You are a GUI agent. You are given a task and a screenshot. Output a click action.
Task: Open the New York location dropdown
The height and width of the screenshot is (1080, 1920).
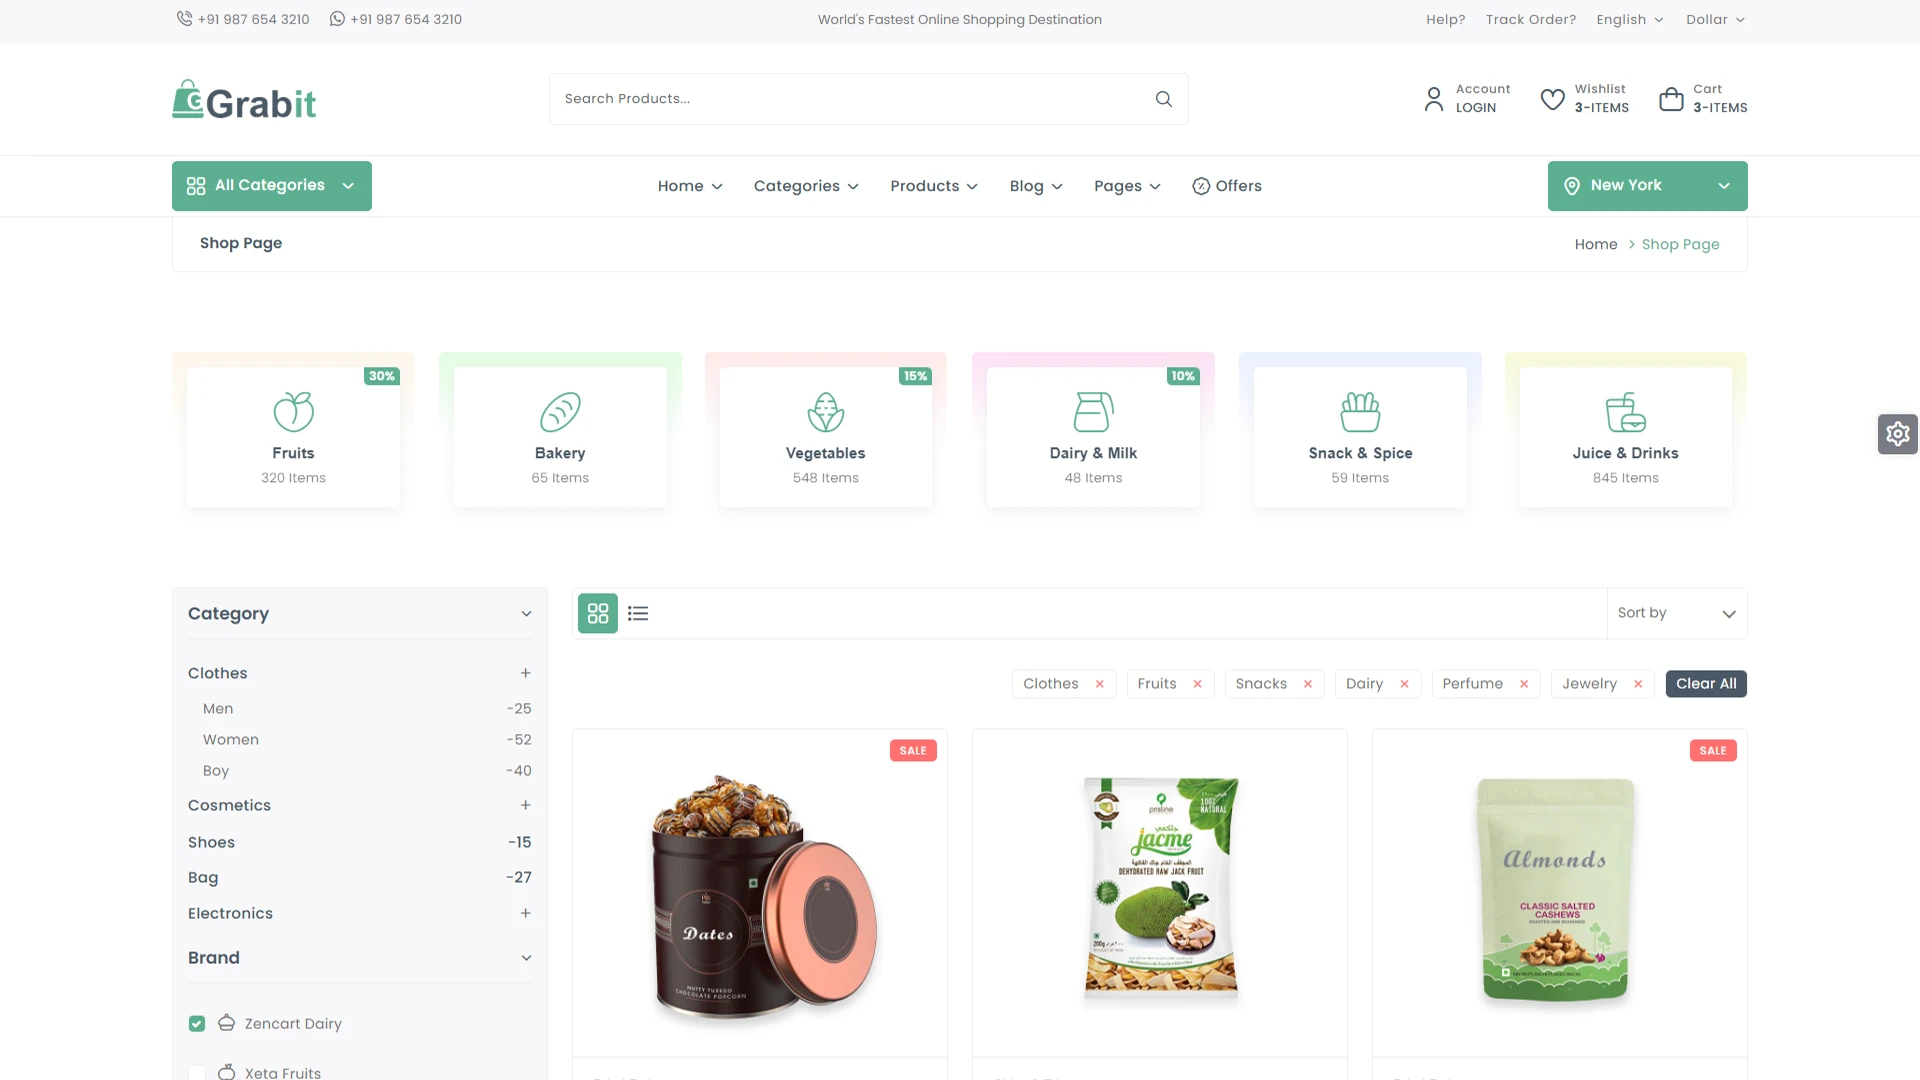tap(1648, 186)
